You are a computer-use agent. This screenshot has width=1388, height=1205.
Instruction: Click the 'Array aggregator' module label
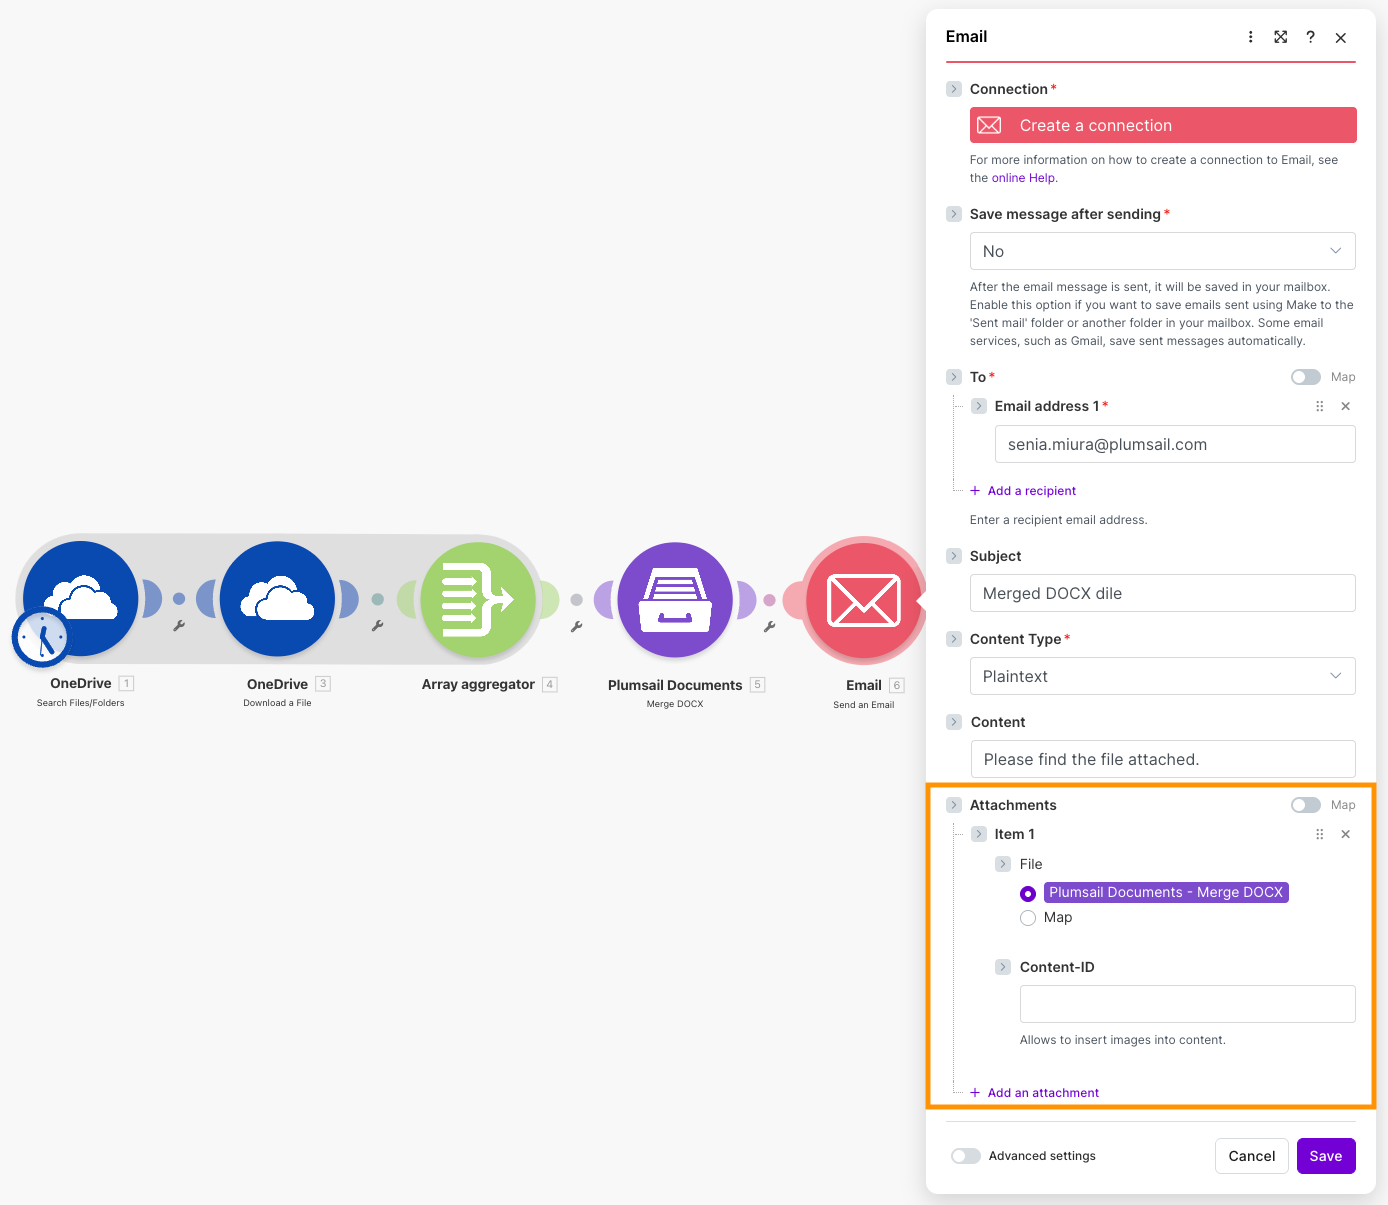[478, 685]
